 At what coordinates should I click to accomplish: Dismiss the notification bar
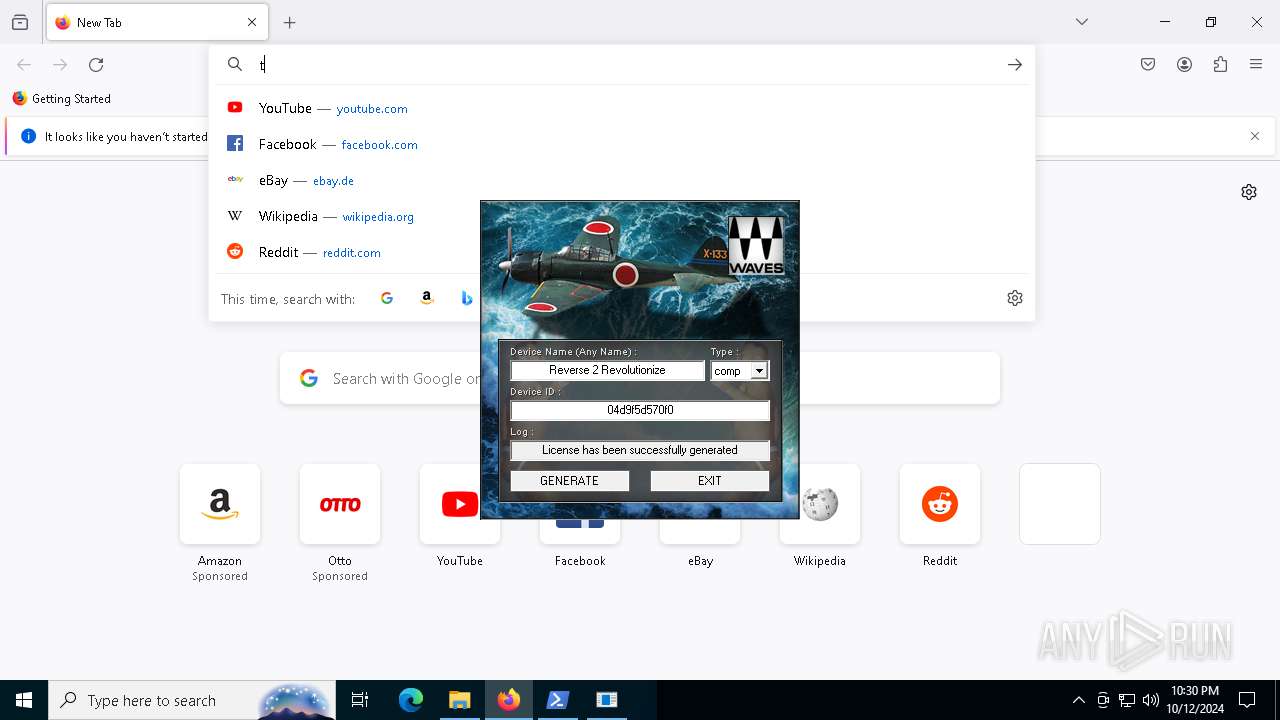1255,136
